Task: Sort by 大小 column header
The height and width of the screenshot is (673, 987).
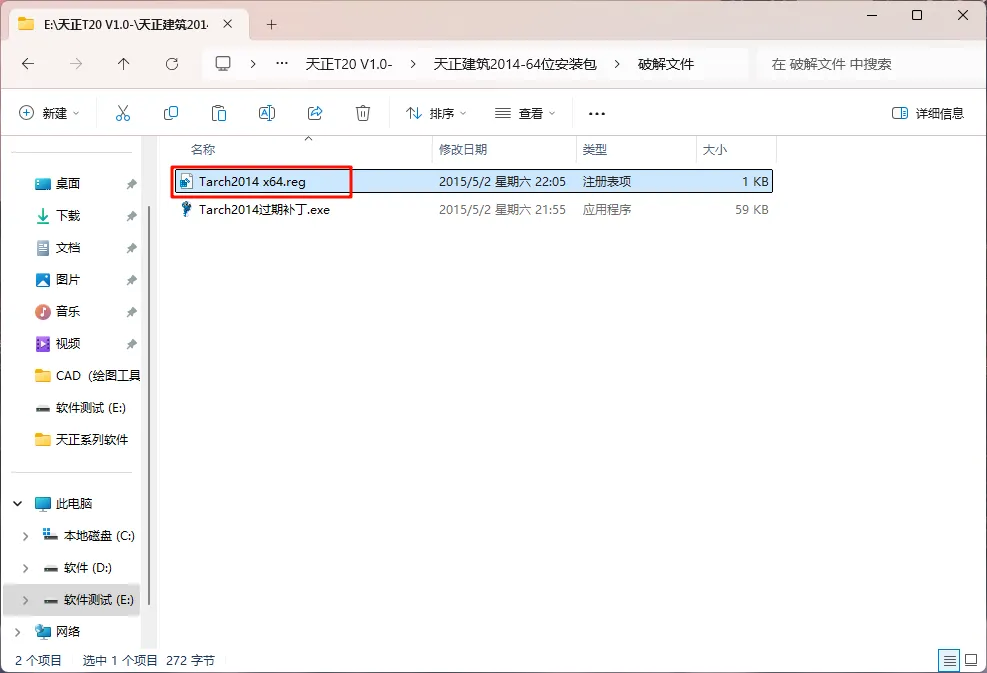Action: pos(714,149)
